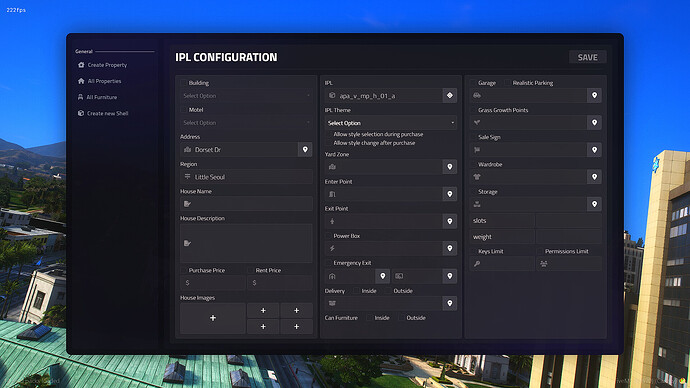Screen dimensions: 690x388
Task: Enable the Grass Growth Points checkbox
Action: point(473,110)
